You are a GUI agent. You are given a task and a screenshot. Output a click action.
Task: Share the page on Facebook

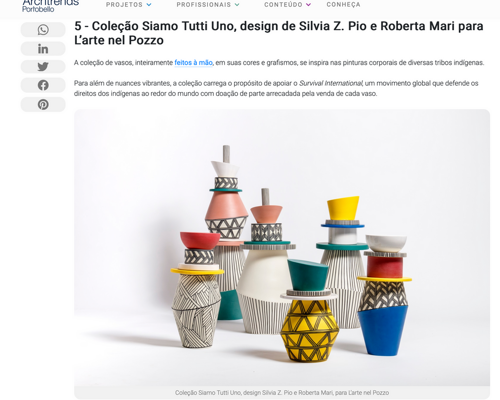(x=43, y=85)
